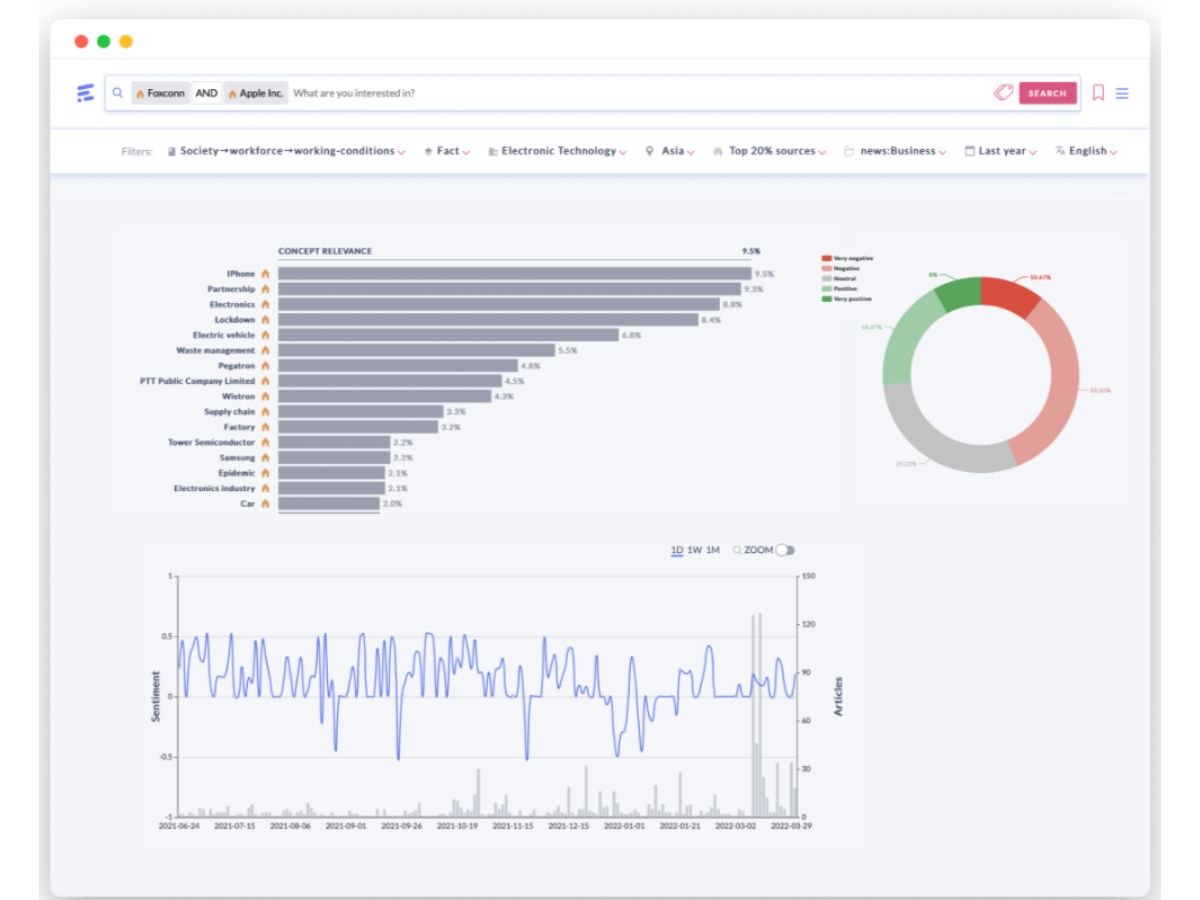The image size is (1200, 900).
Task: Click the flame icon next to Partnership
Action: pyautogui.click(x=265, y=289)
